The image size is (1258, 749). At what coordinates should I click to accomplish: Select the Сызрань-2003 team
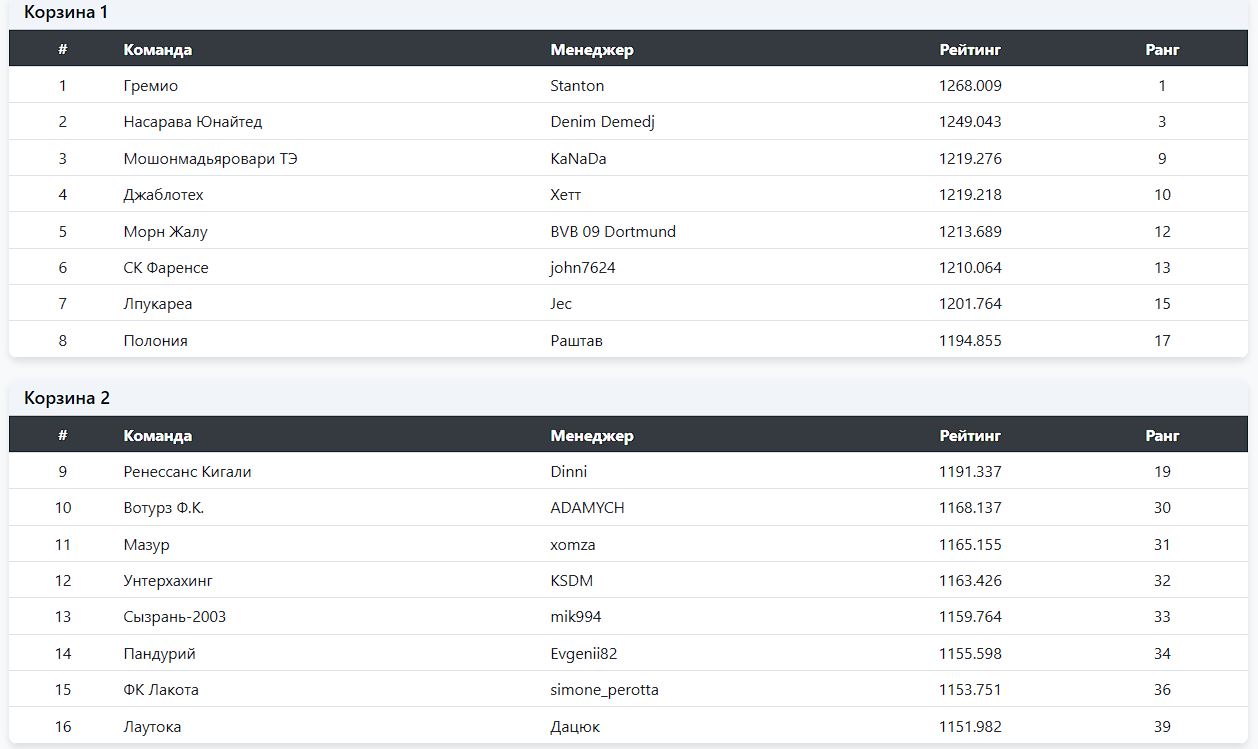(x=175, y=617)
